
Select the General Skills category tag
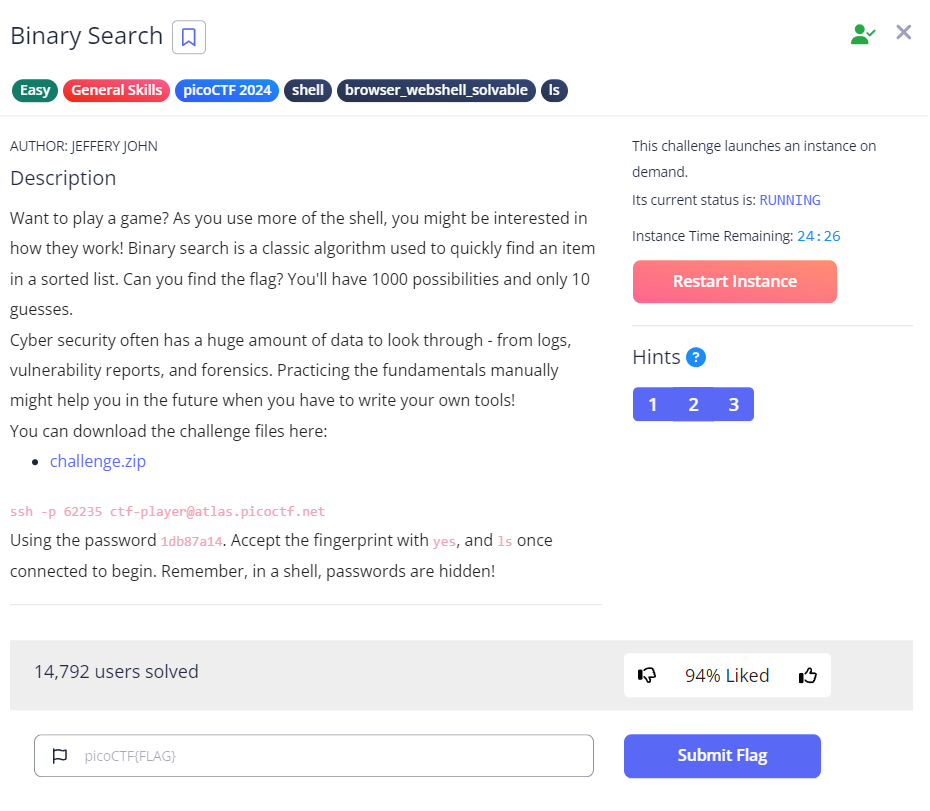(116, 90)
